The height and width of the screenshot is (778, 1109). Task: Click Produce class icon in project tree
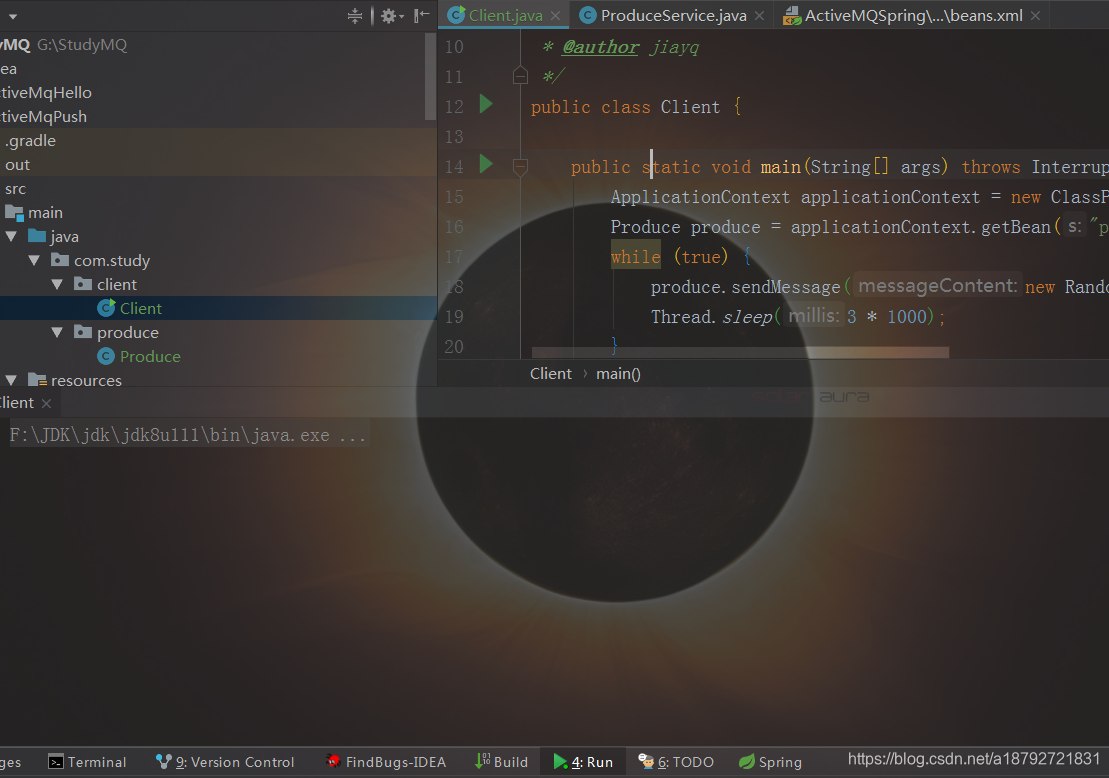click(x=106, y=356)
